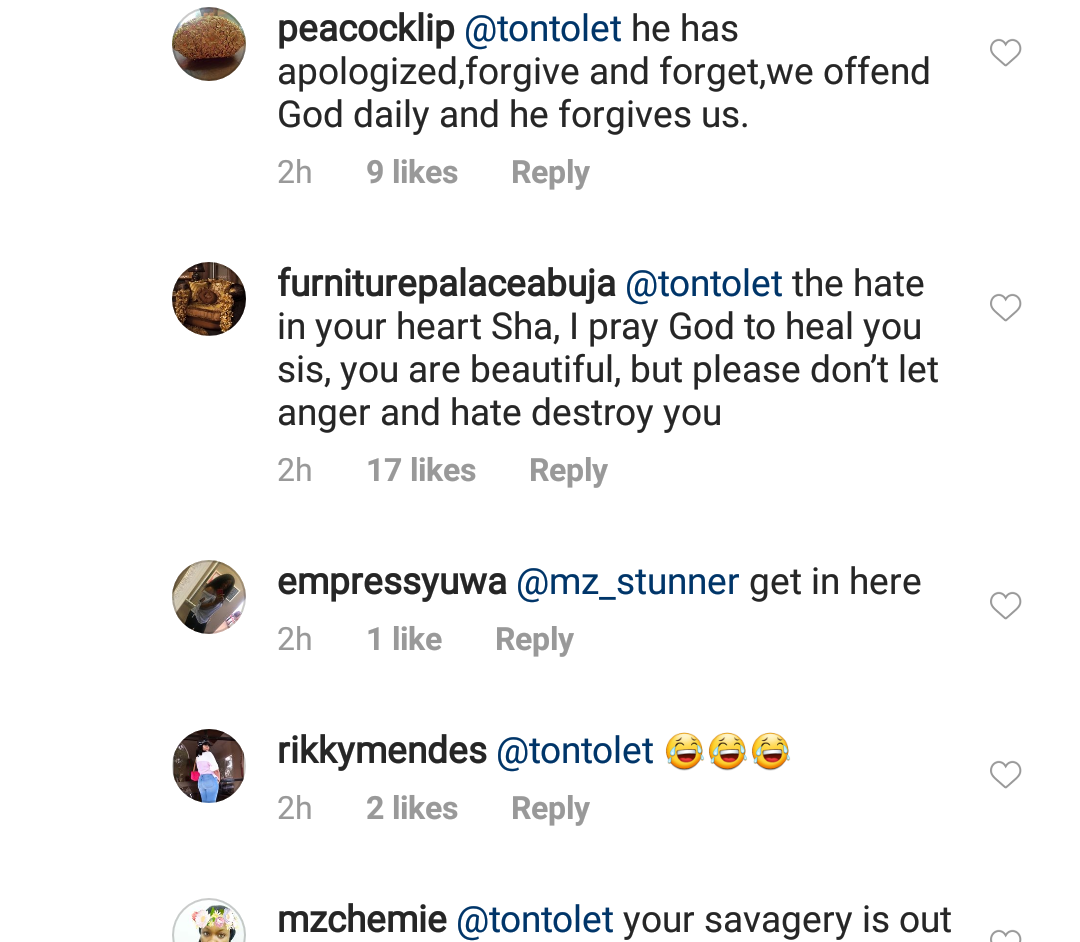Heart rikkymendes's laughing emoji comment
The height and width of the screenshot is (942, 1080).
point(1005,775)
